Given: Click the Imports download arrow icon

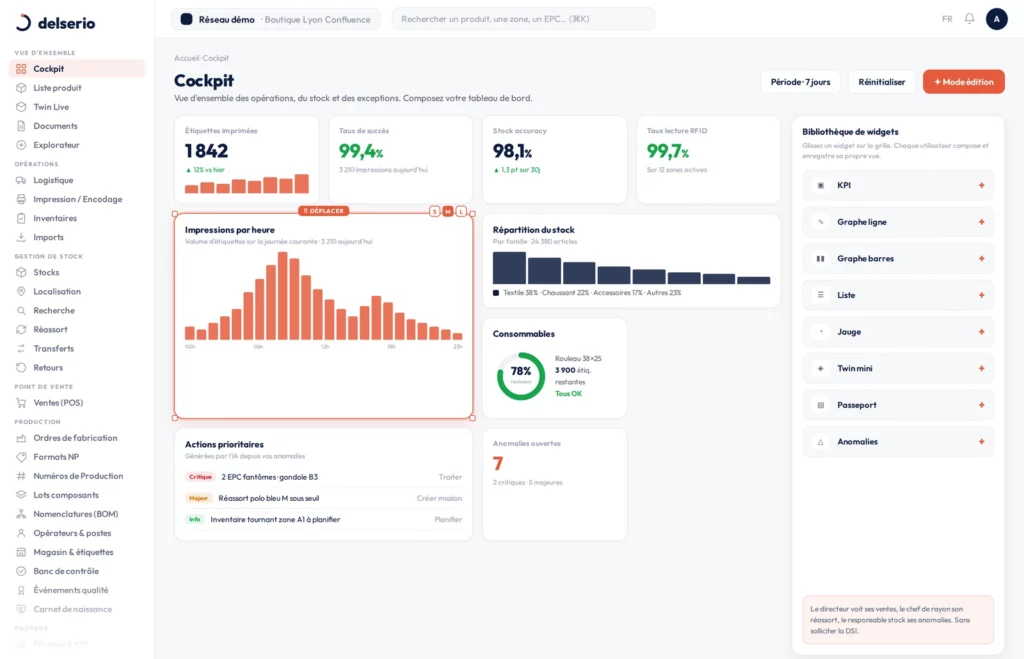Looking at the screenshot, I should pos(21,237).
